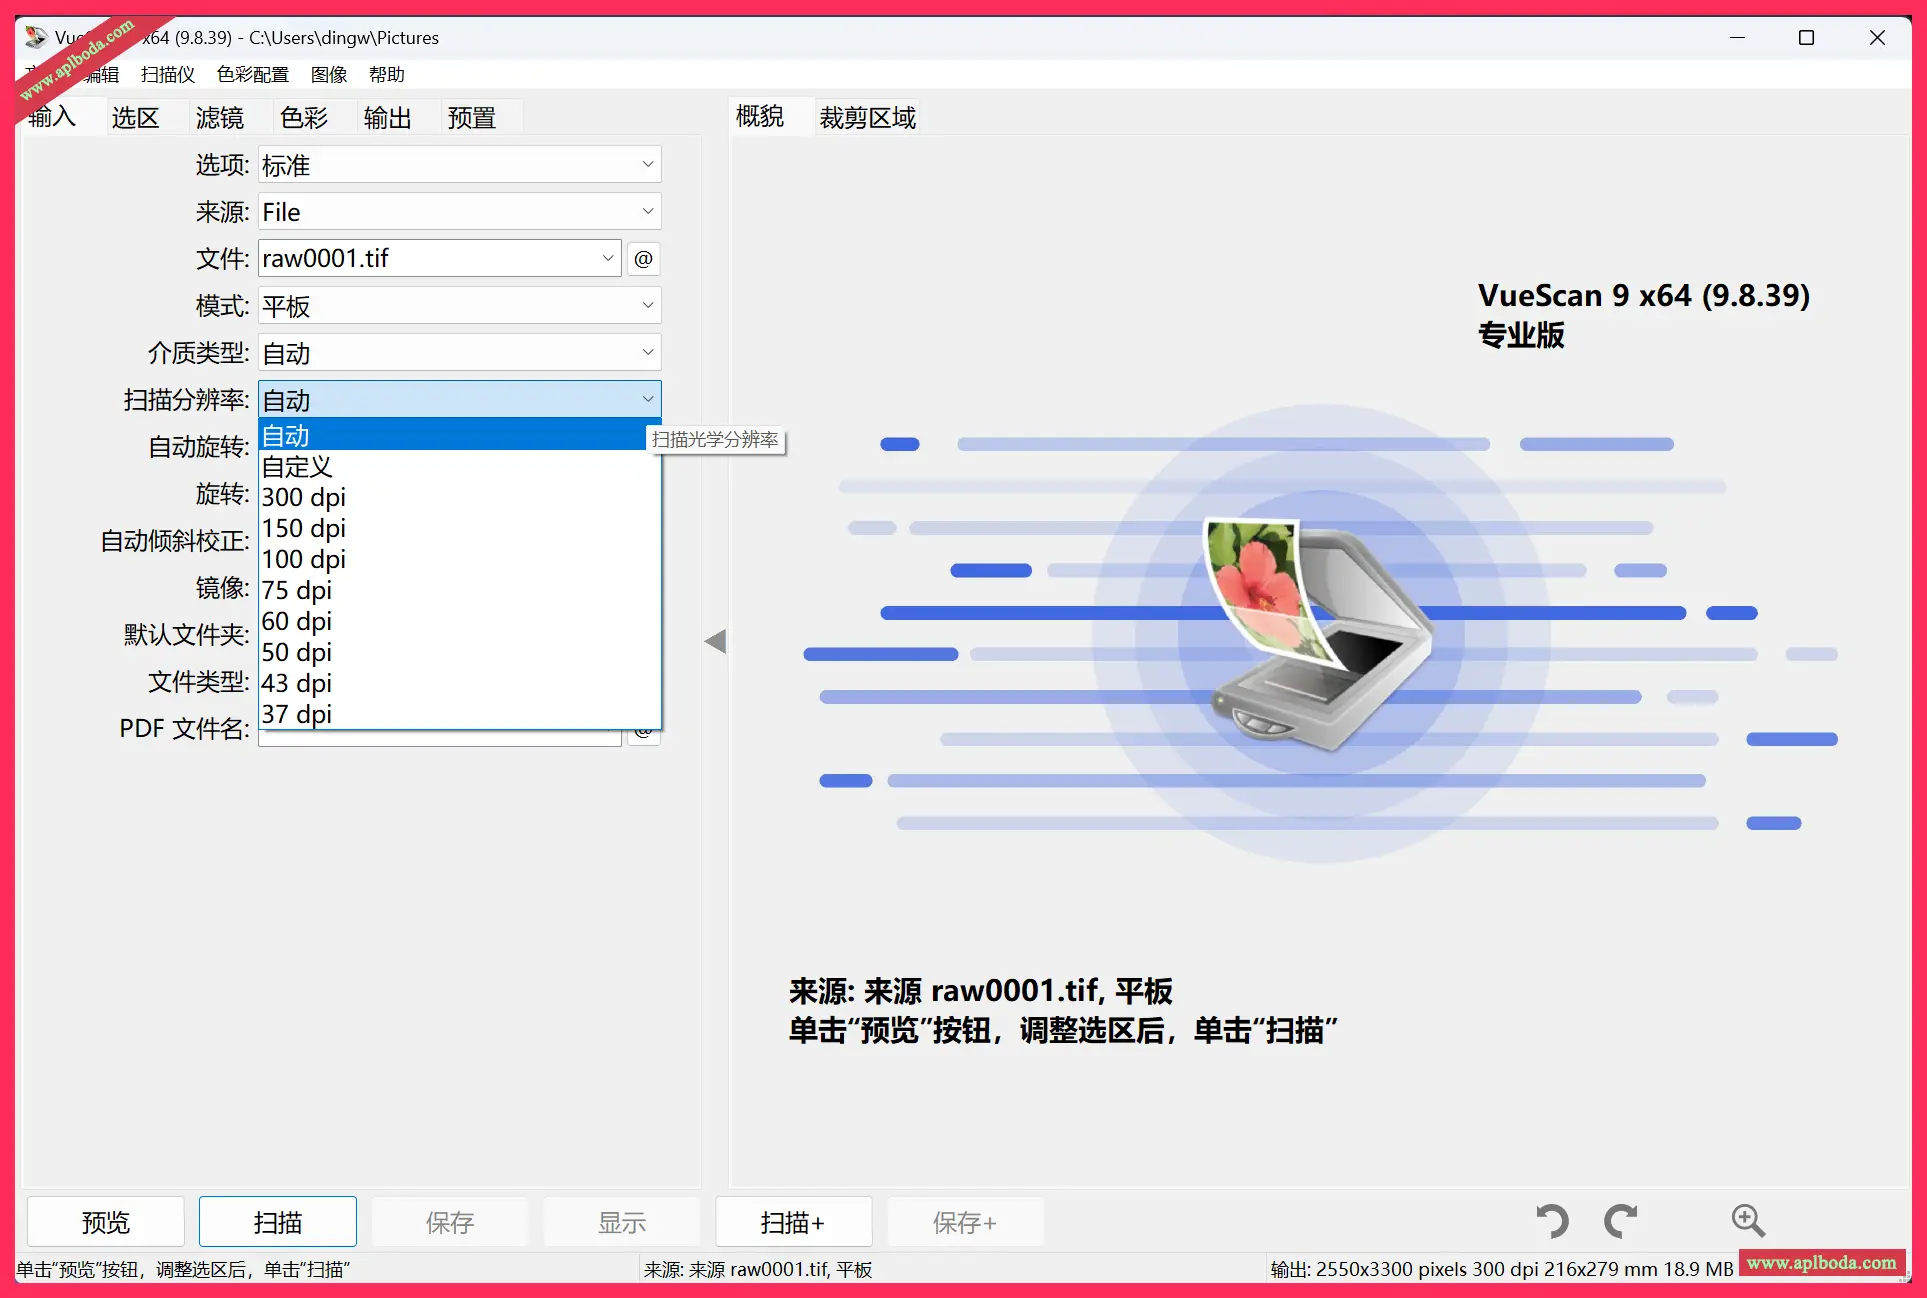This screenshot has height=1298, width=1927.
Task: Open the 色彩配置 menu
Action: pos(253,75)
